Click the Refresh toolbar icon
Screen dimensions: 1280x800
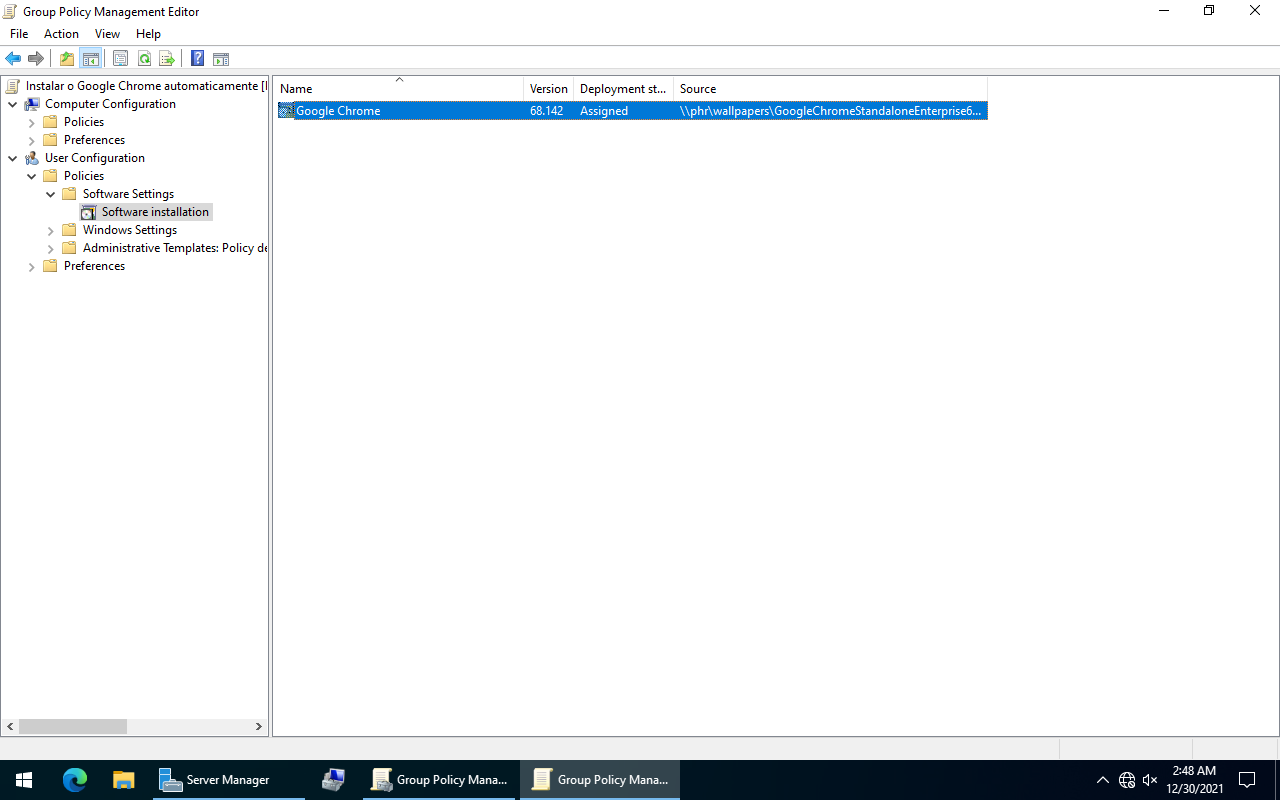click(x=144, y=59)
